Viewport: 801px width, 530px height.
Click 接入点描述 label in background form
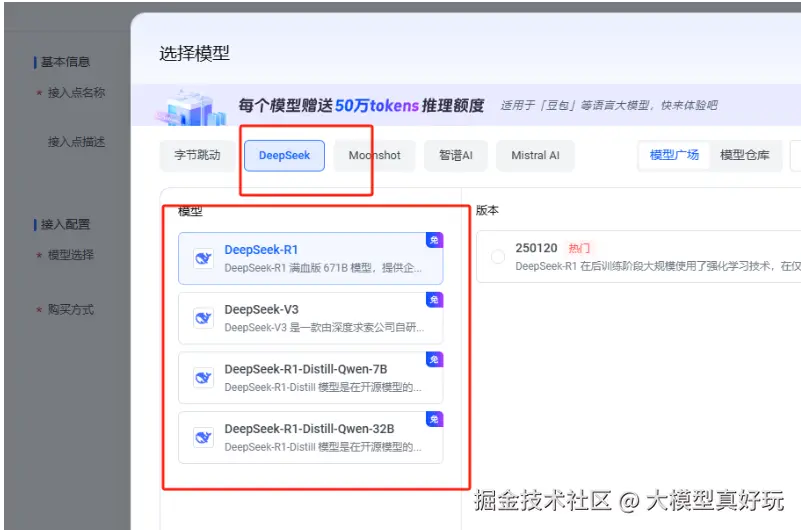[x=76, y=142]
